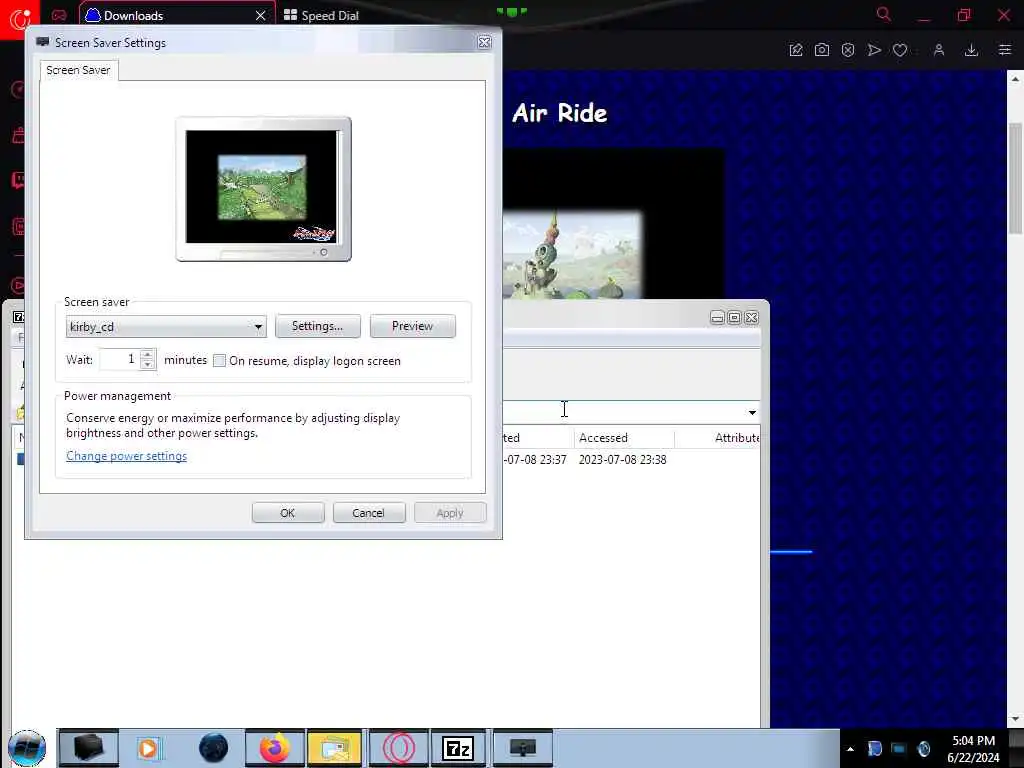Show hidden system tray icons arrow
Screen dimensions: 1024x768
pos(850,749)
